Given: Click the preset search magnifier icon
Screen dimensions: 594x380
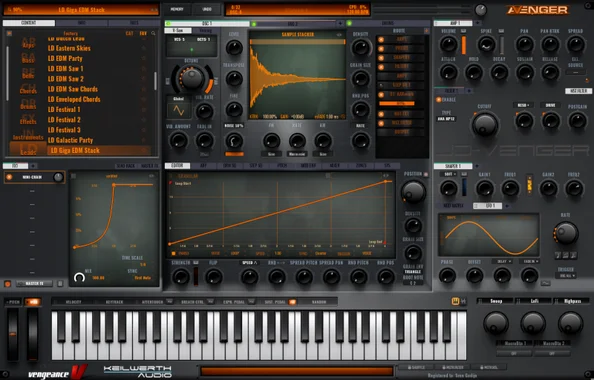Looking at the screenshot, I should [153, 33].
